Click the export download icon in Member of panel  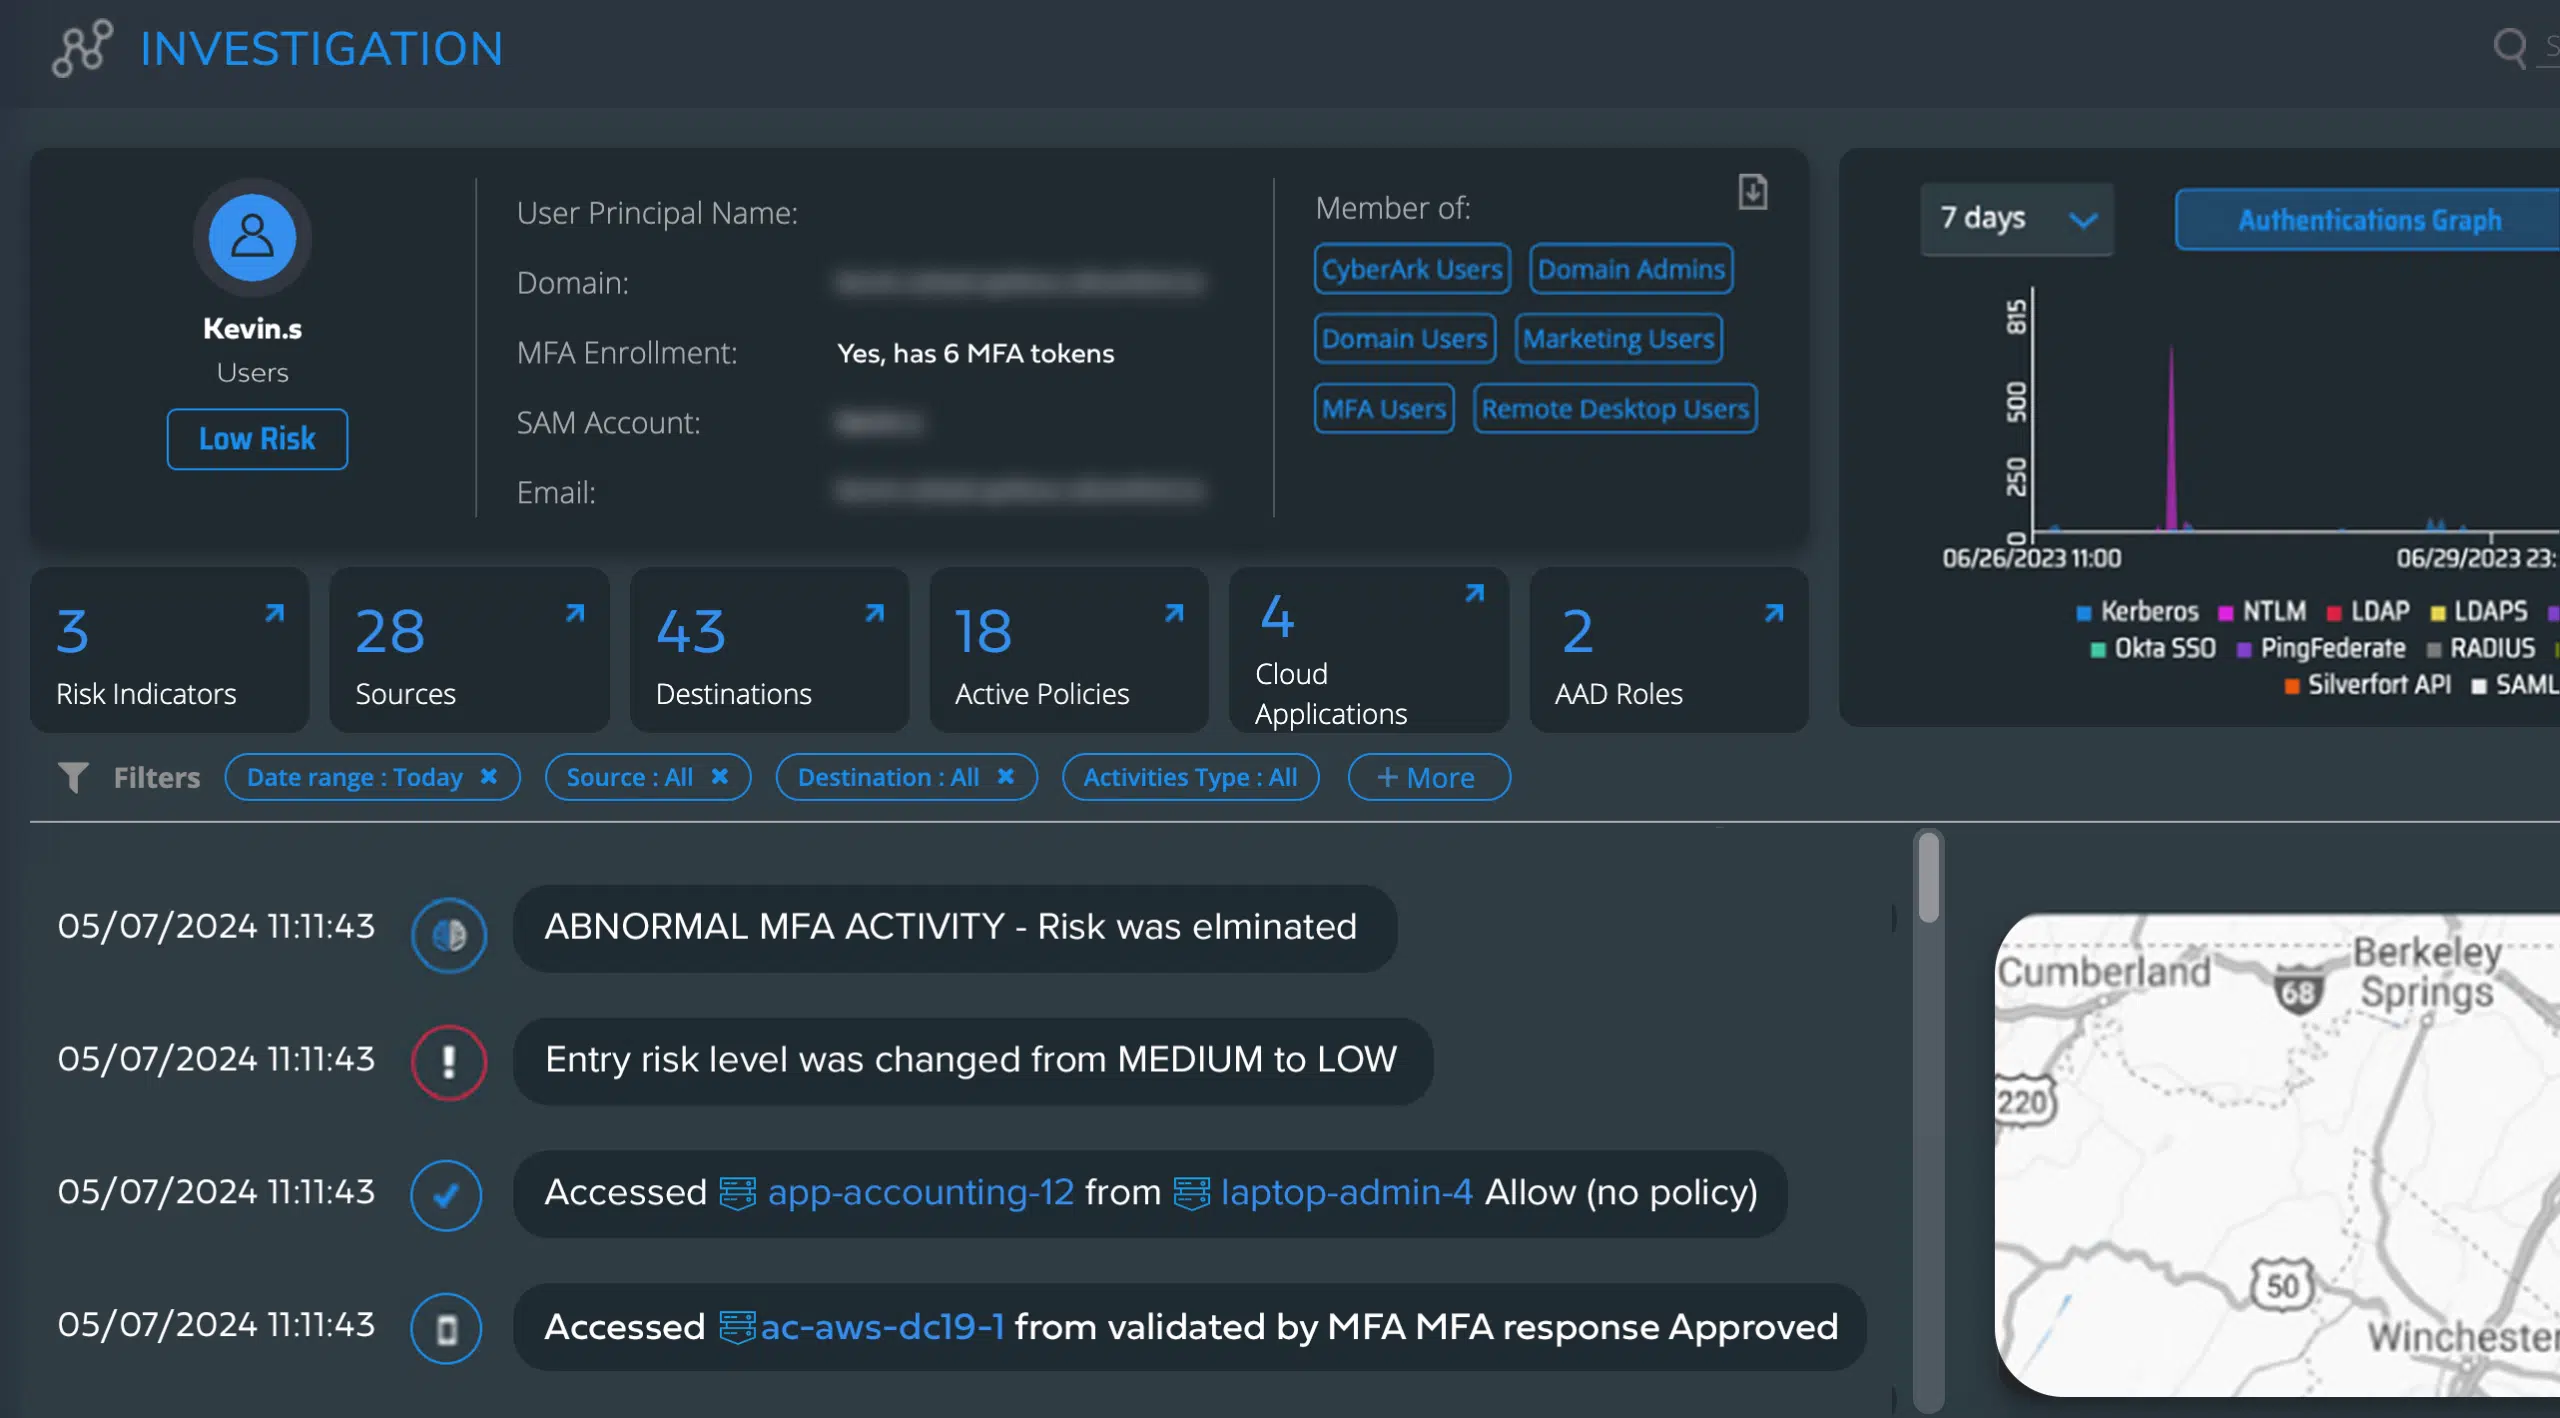pyautogui.click(x=1752, y=192)
